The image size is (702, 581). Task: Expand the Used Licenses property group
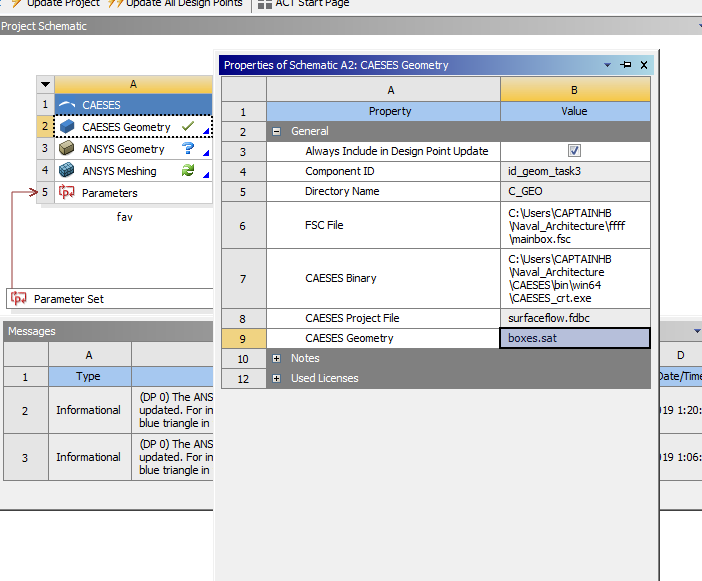[277, 379]
